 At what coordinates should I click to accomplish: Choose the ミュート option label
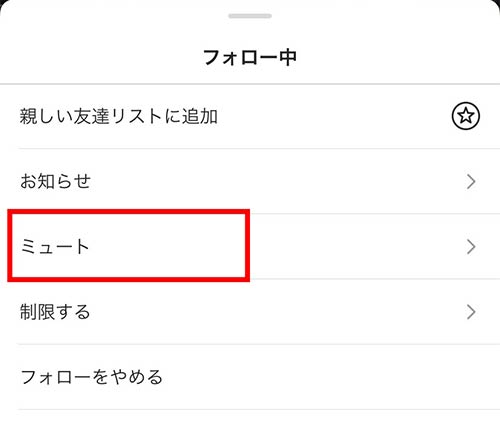tap(55, 247)
